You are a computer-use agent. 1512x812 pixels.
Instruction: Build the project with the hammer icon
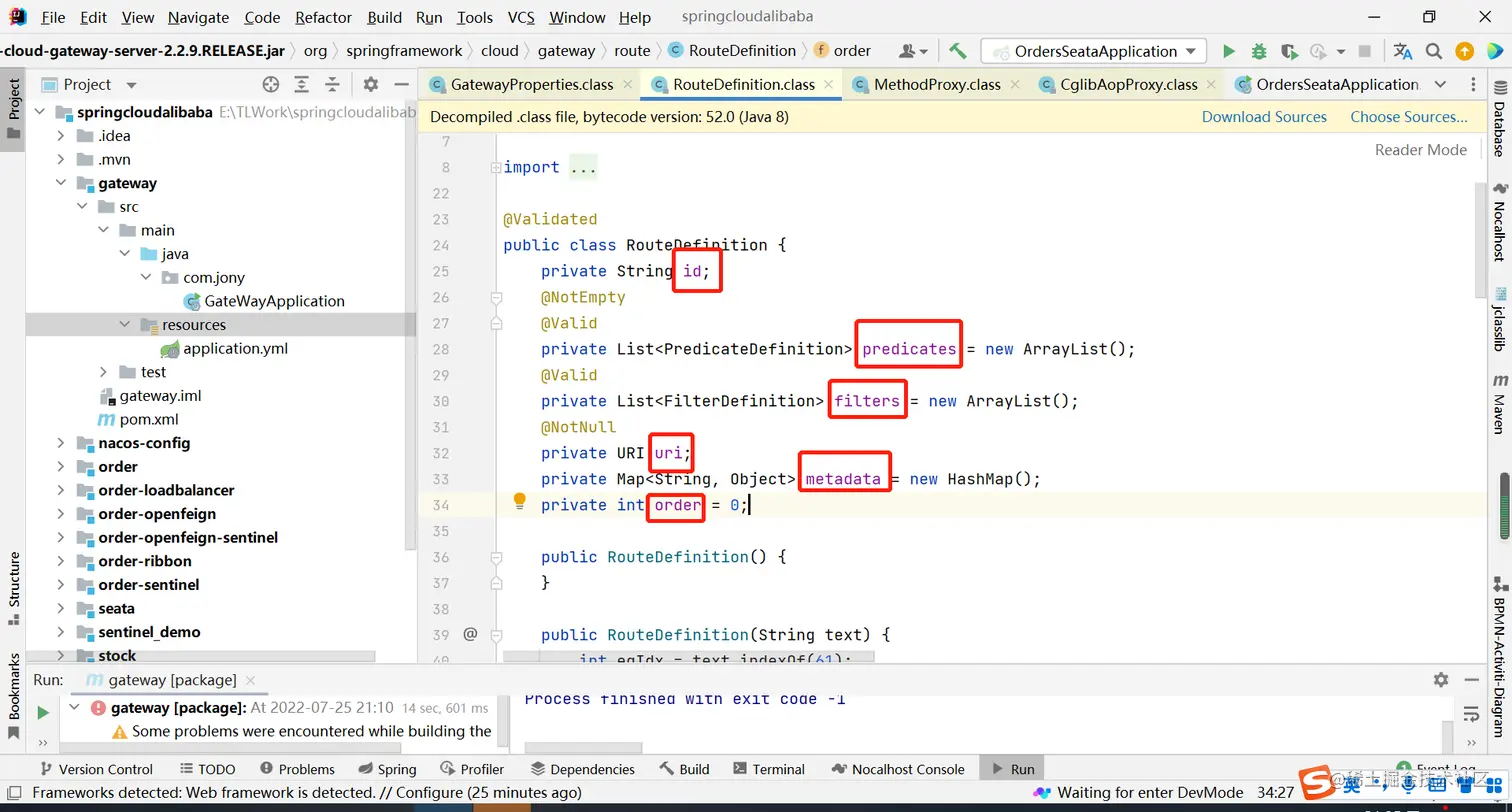[x=958, y=51]
